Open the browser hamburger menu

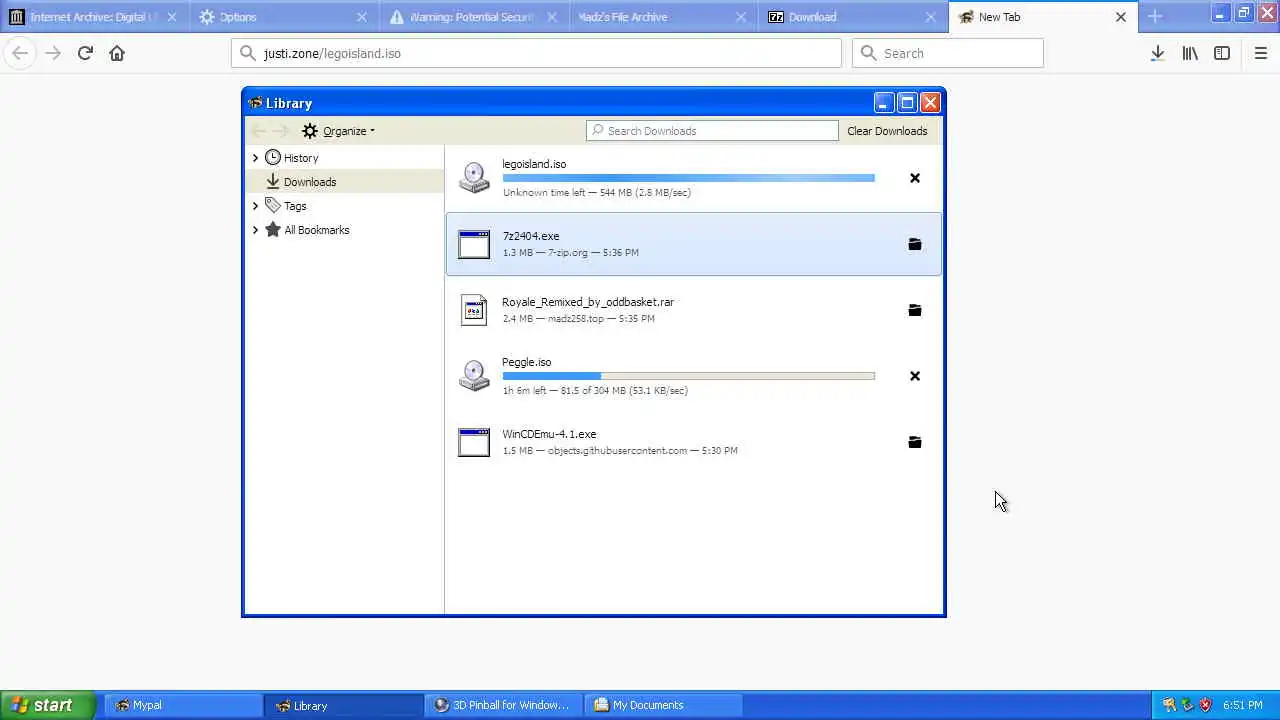(1261, 53)
